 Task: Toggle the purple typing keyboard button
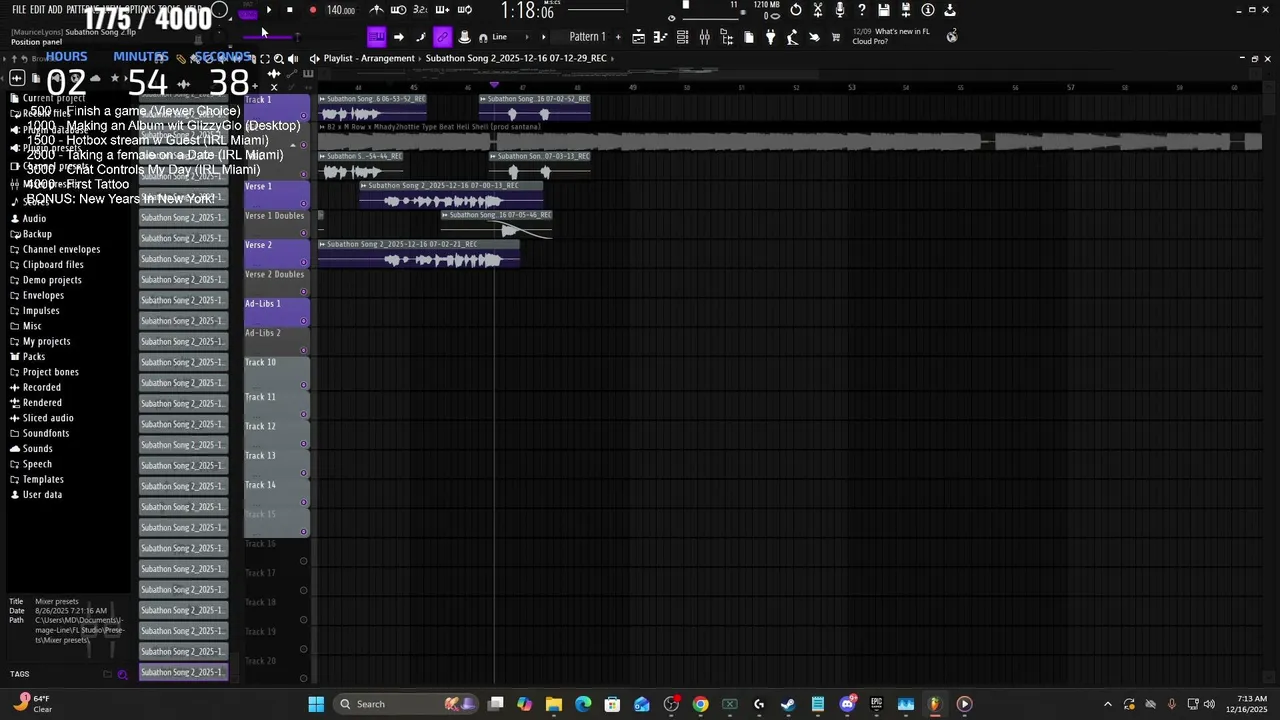click(x=376, y=37)
